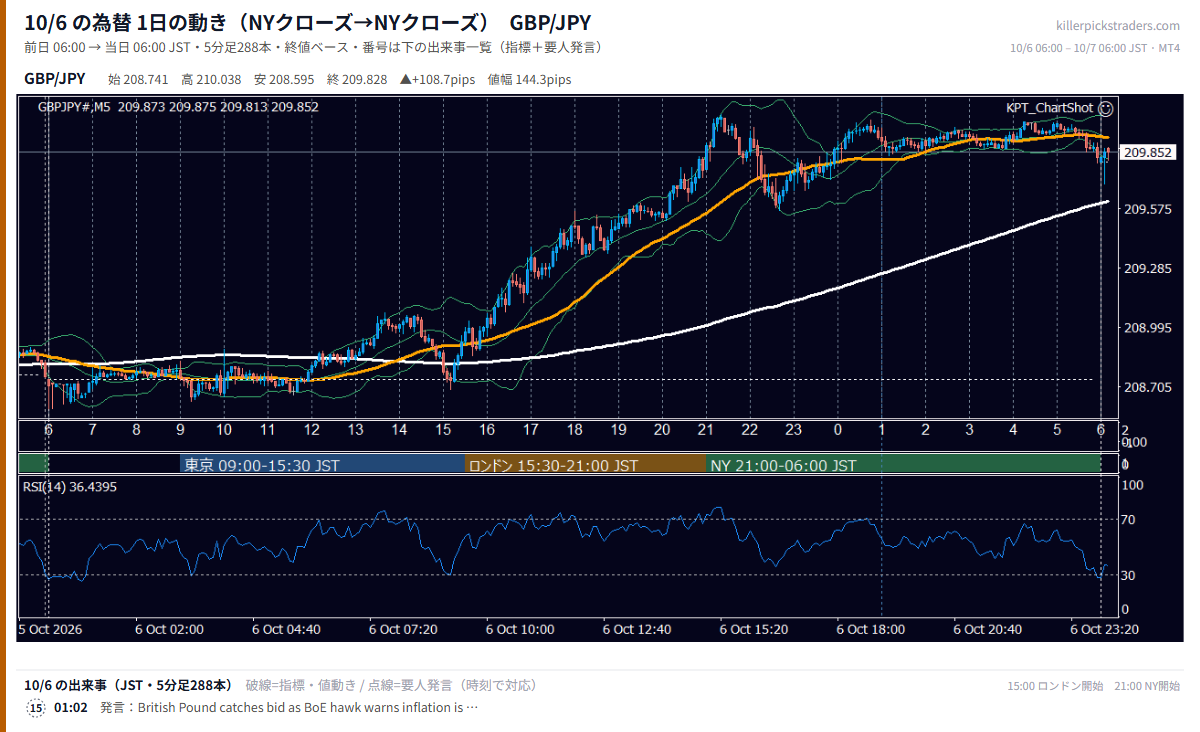Click price axis level 209.575
The image size is (1200, 732).
pos(1149,210)
